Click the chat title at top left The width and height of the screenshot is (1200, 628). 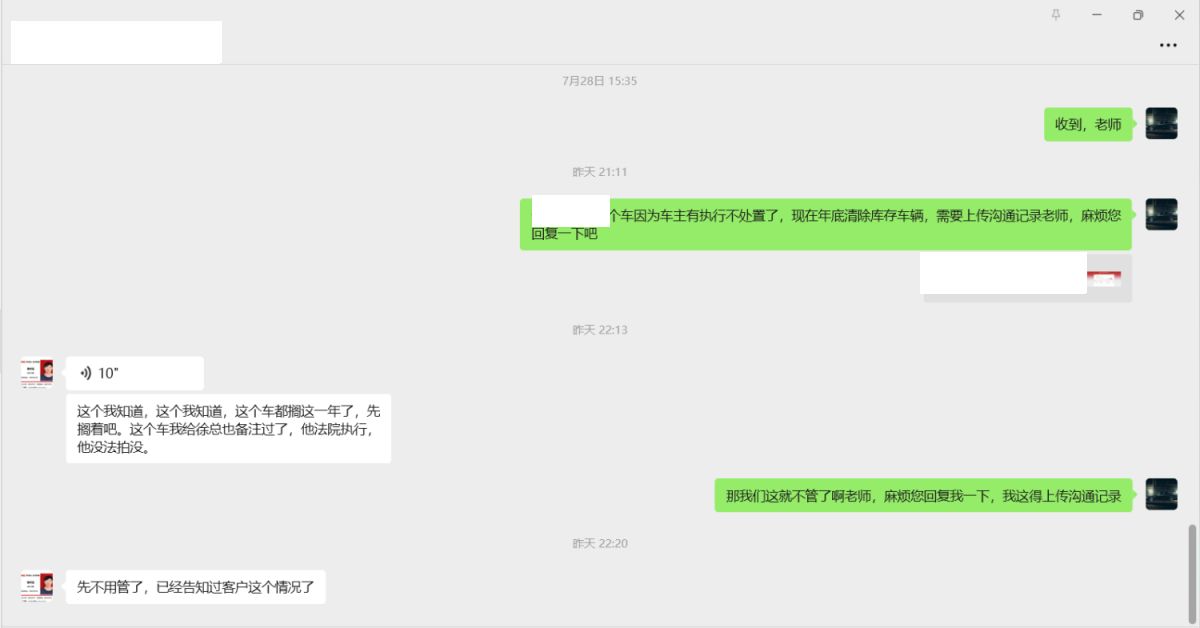116,42
